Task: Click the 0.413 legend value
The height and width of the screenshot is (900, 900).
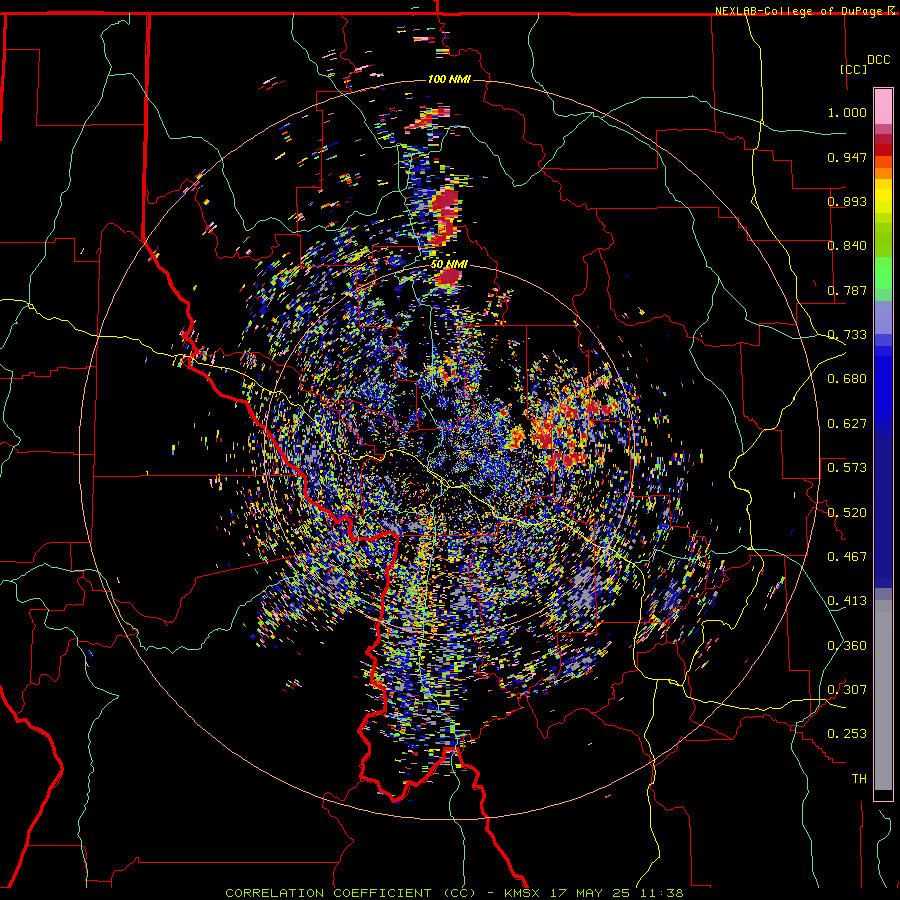Action: pyautogui.click(x=847, y=601)
